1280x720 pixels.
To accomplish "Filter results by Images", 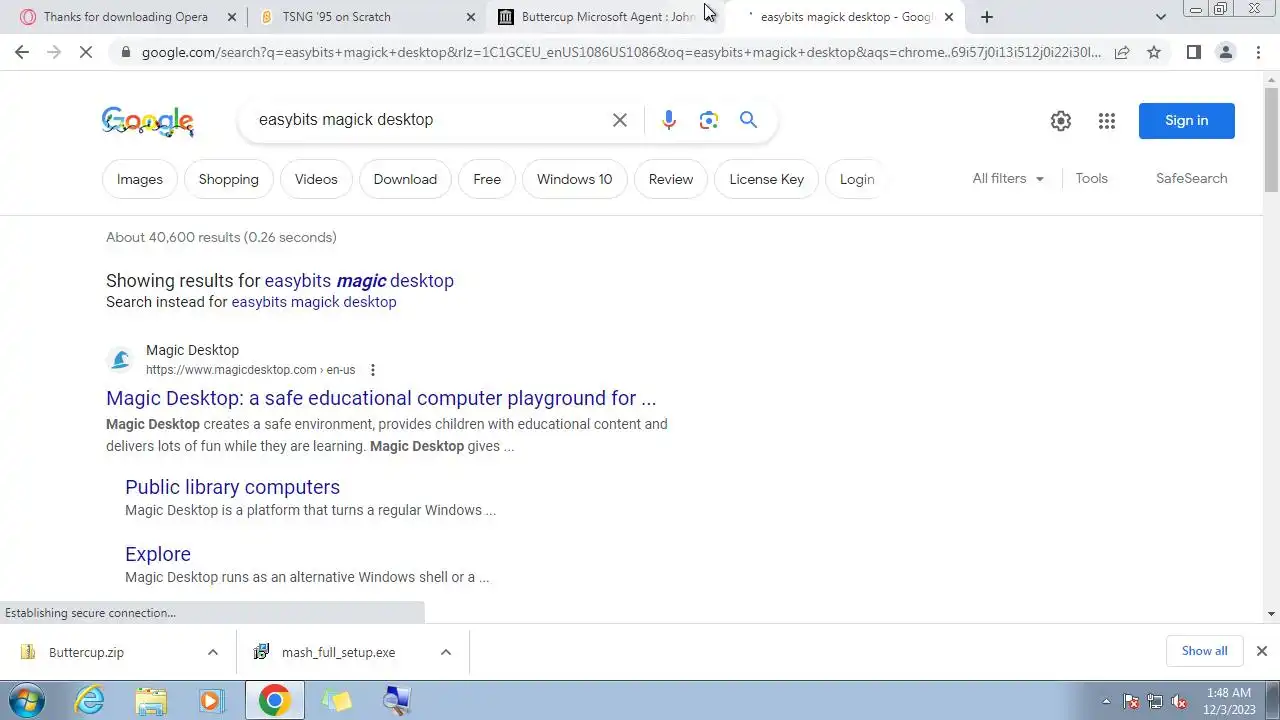I will [140, 179].
